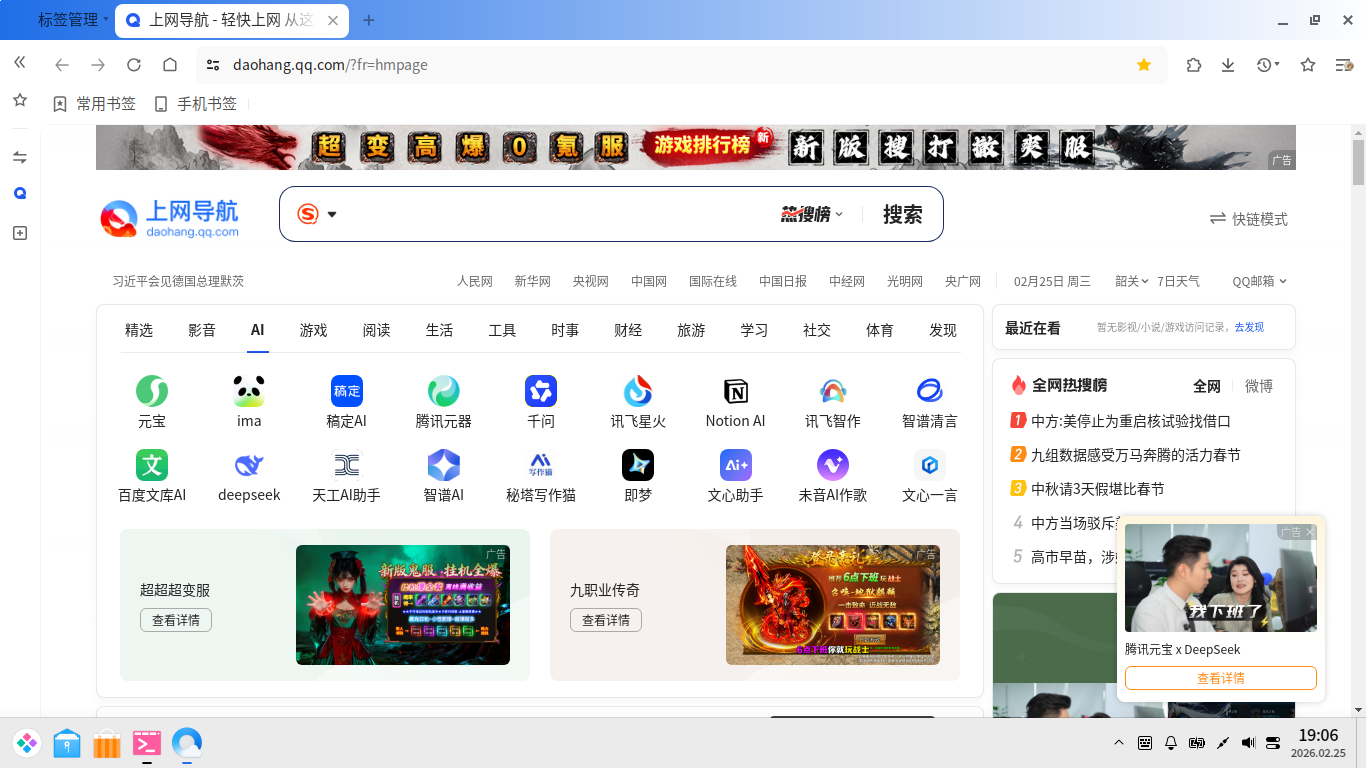Open the 新华网 link
The width and height of the screenshot is (1366, 768).
pyautogui.click(x=533, y=281)
